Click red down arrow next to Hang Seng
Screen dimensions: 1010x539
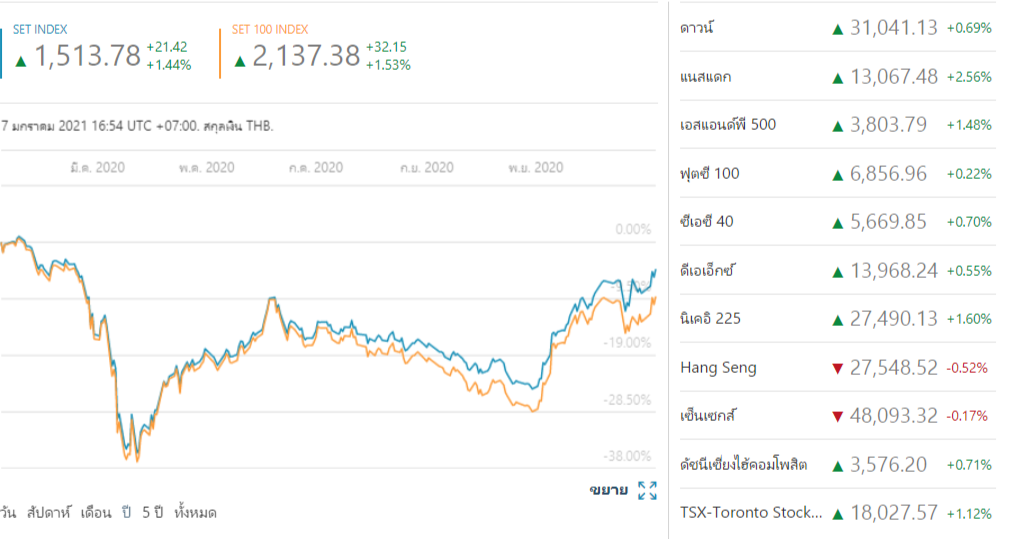(838, 368)
